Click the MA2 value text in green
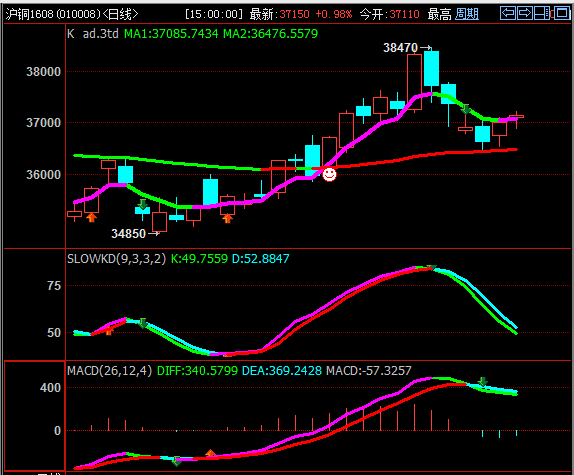 [x=271, y=34]
